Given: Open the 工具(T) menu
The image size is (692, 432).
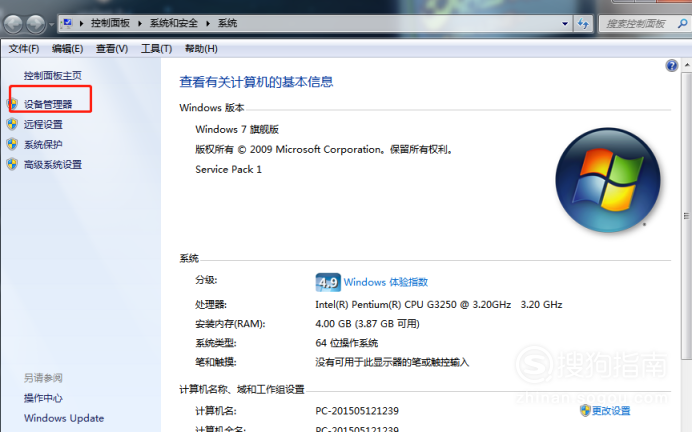Looking at the screenshot, I should coord(156,49).
